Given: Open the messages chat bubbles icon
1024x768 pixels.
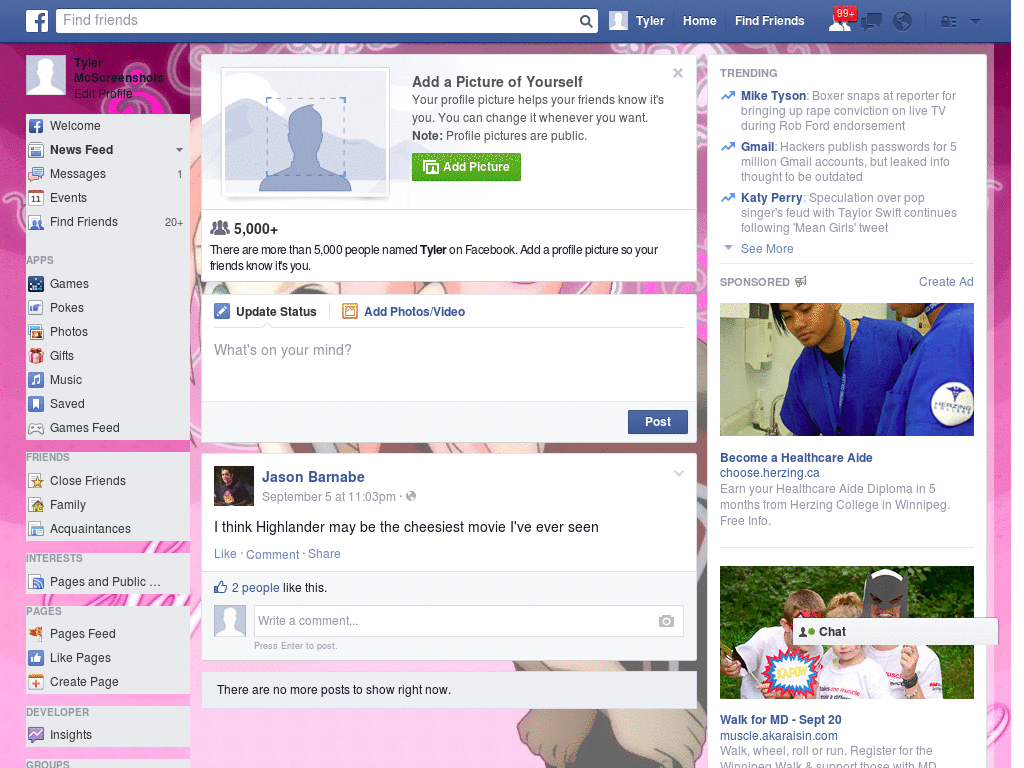Looking at the screenshot, I should click(x=871, y=22).
